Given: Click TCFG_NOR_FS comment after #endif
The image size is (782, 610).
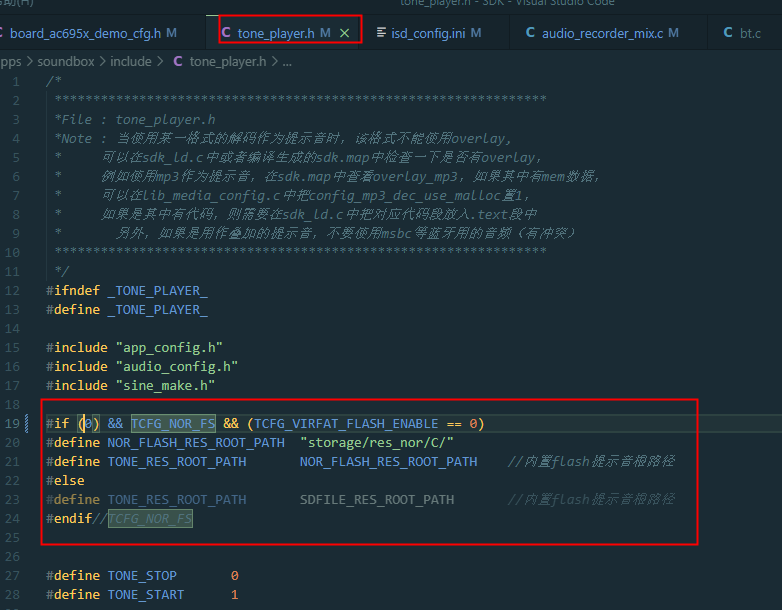Looking at the screenshot, I should click(x=150, y=519).
